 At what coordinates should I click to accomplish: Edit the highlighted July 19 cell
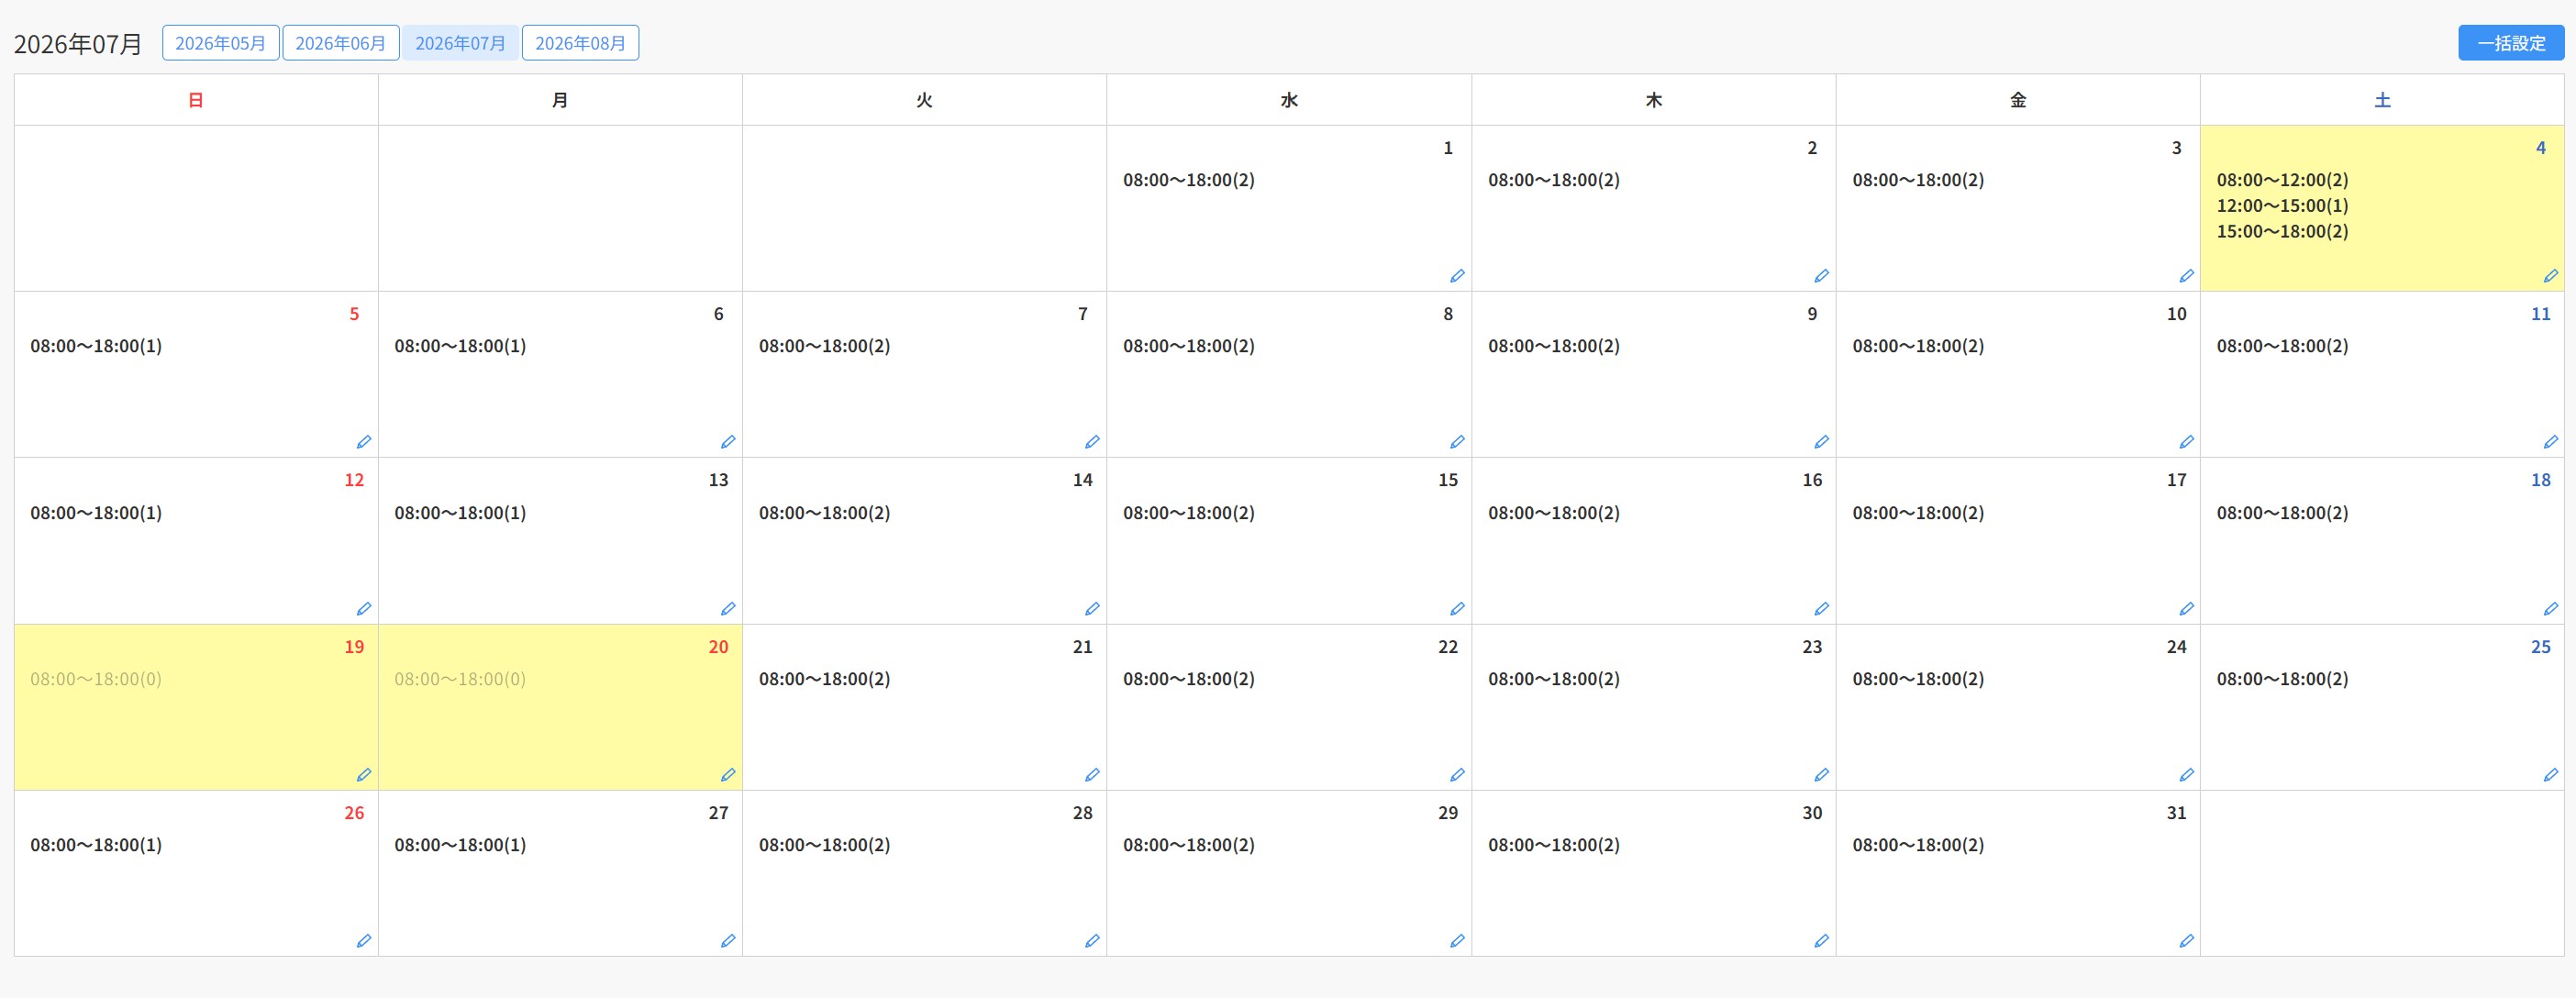(x=364, y=775)
